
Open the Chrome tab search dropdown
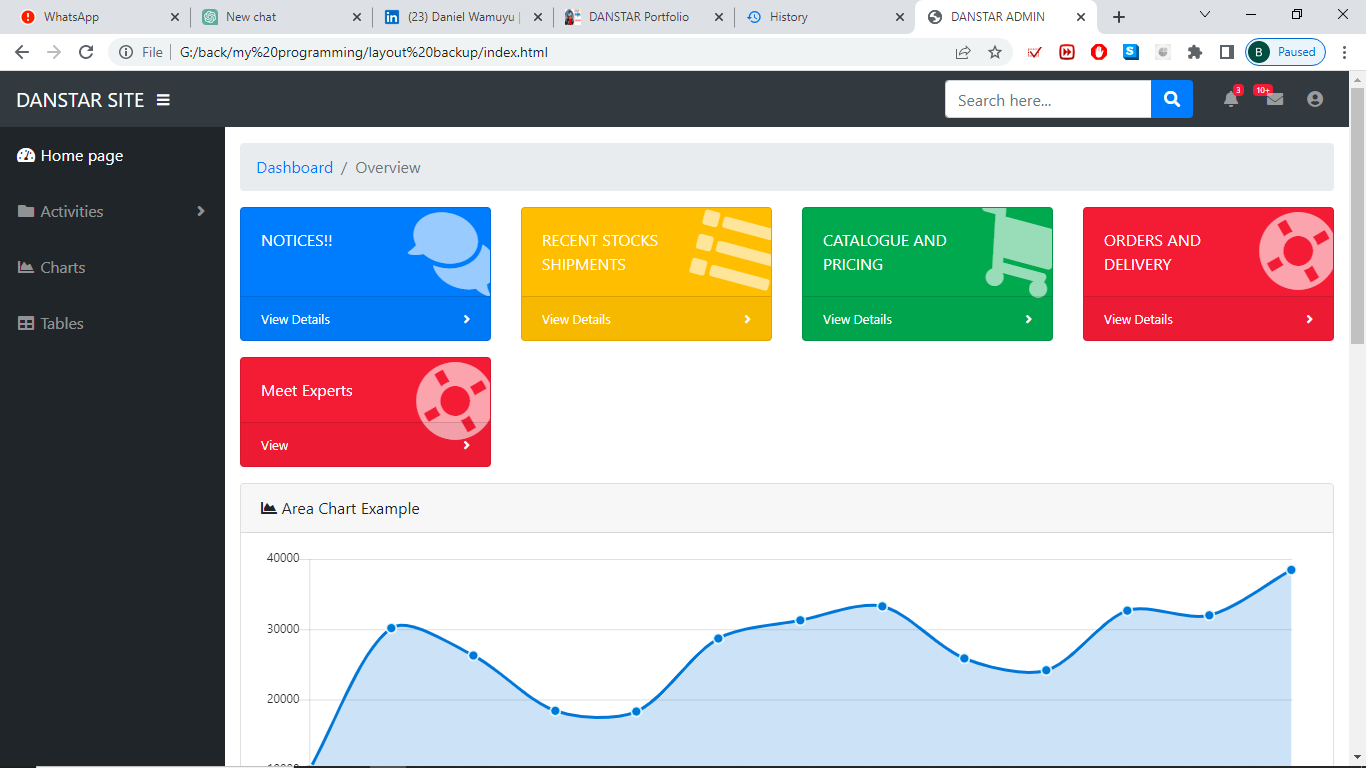pyautogui.click(x=1205, y=16)
